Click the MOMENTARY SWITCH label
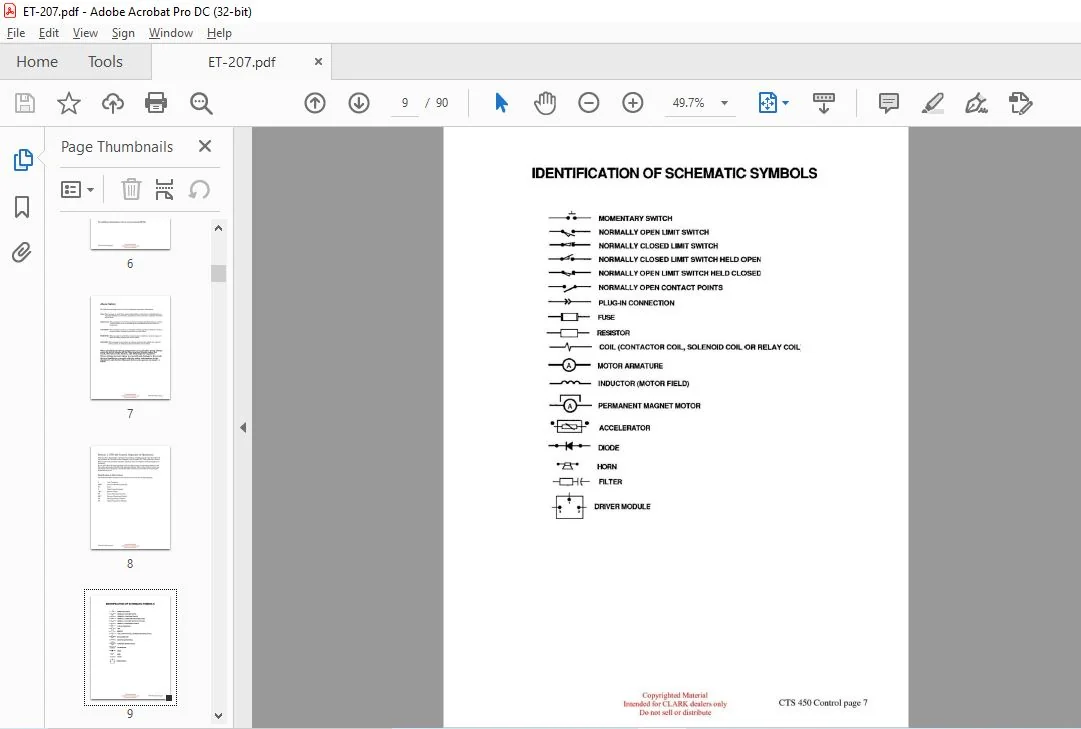This screenshot has height=729, width=1081. pyautogui.click(x=635, y=218)
